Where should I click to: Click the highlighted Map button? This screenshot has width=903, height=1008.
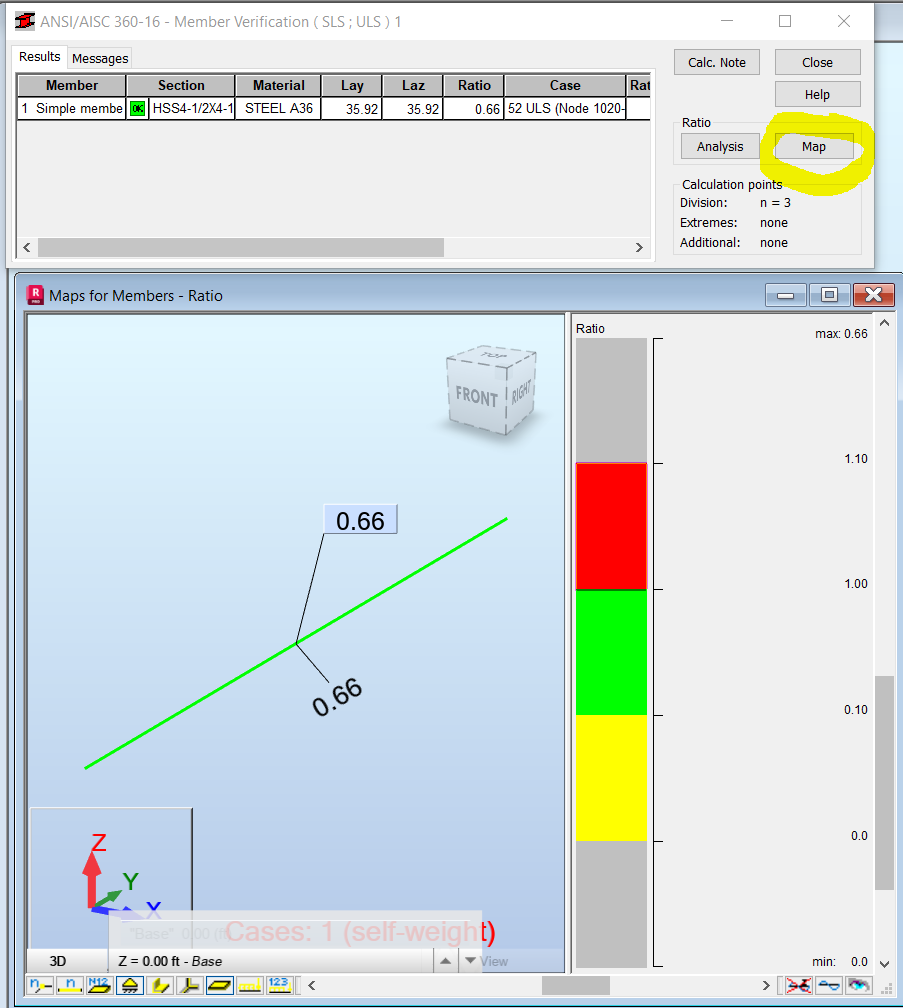click(x=813, y=146)
